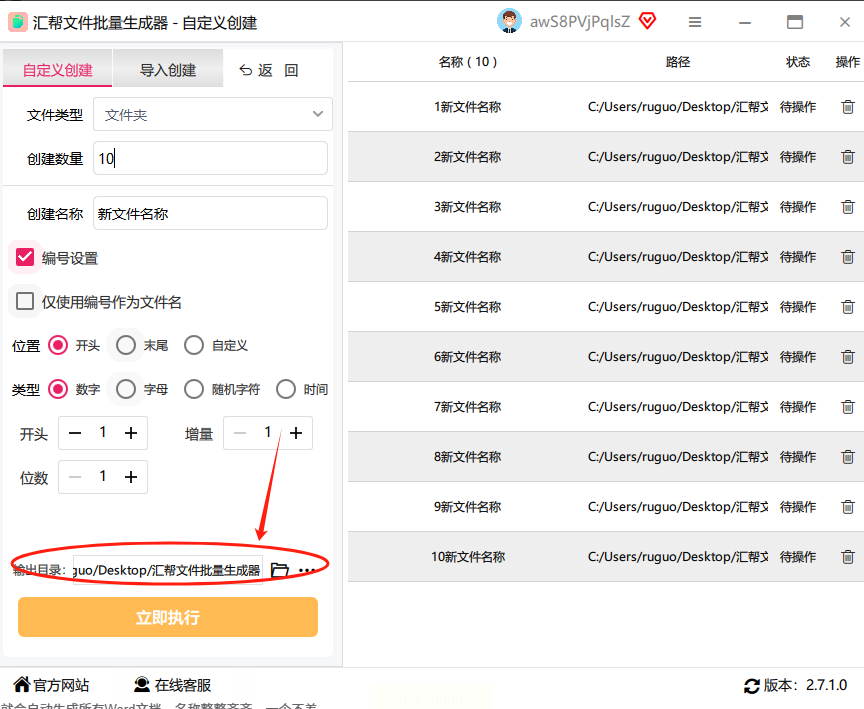This screenshot has width=864, height=709.
Task: Open the hamburger menu in title bar
Action: click(x=695, y=22)
